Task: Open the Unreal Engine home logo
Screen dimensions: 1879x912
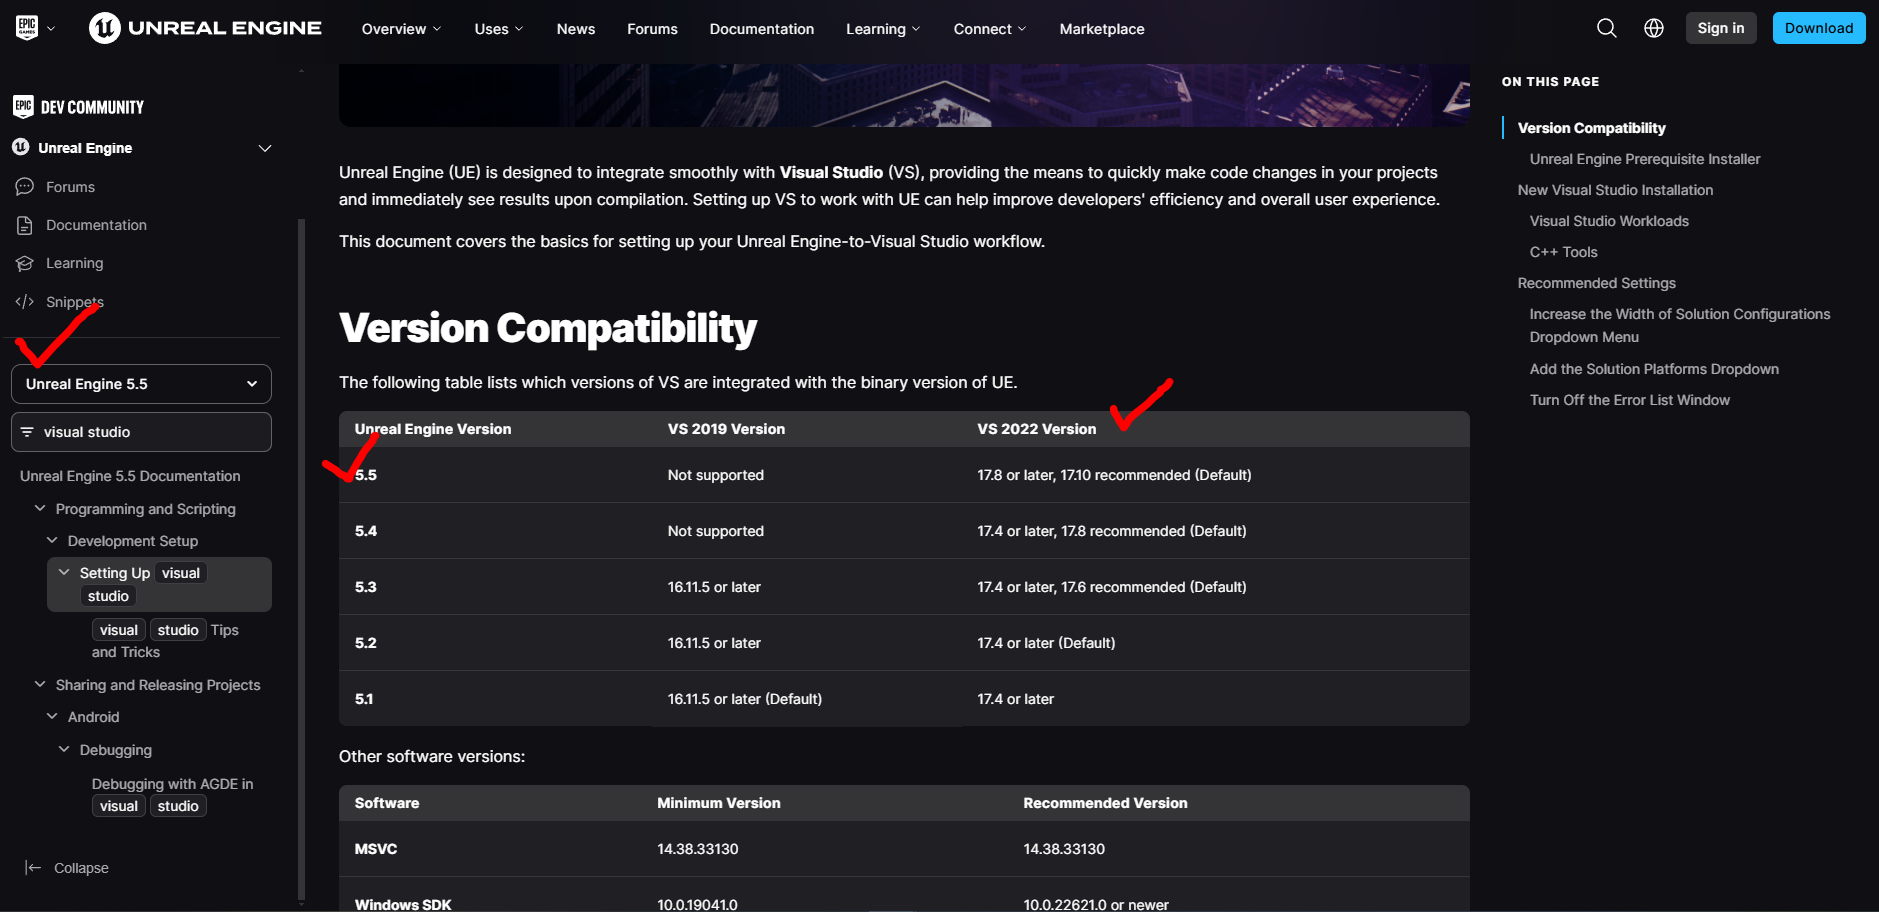Action: (x=205, y=28)
